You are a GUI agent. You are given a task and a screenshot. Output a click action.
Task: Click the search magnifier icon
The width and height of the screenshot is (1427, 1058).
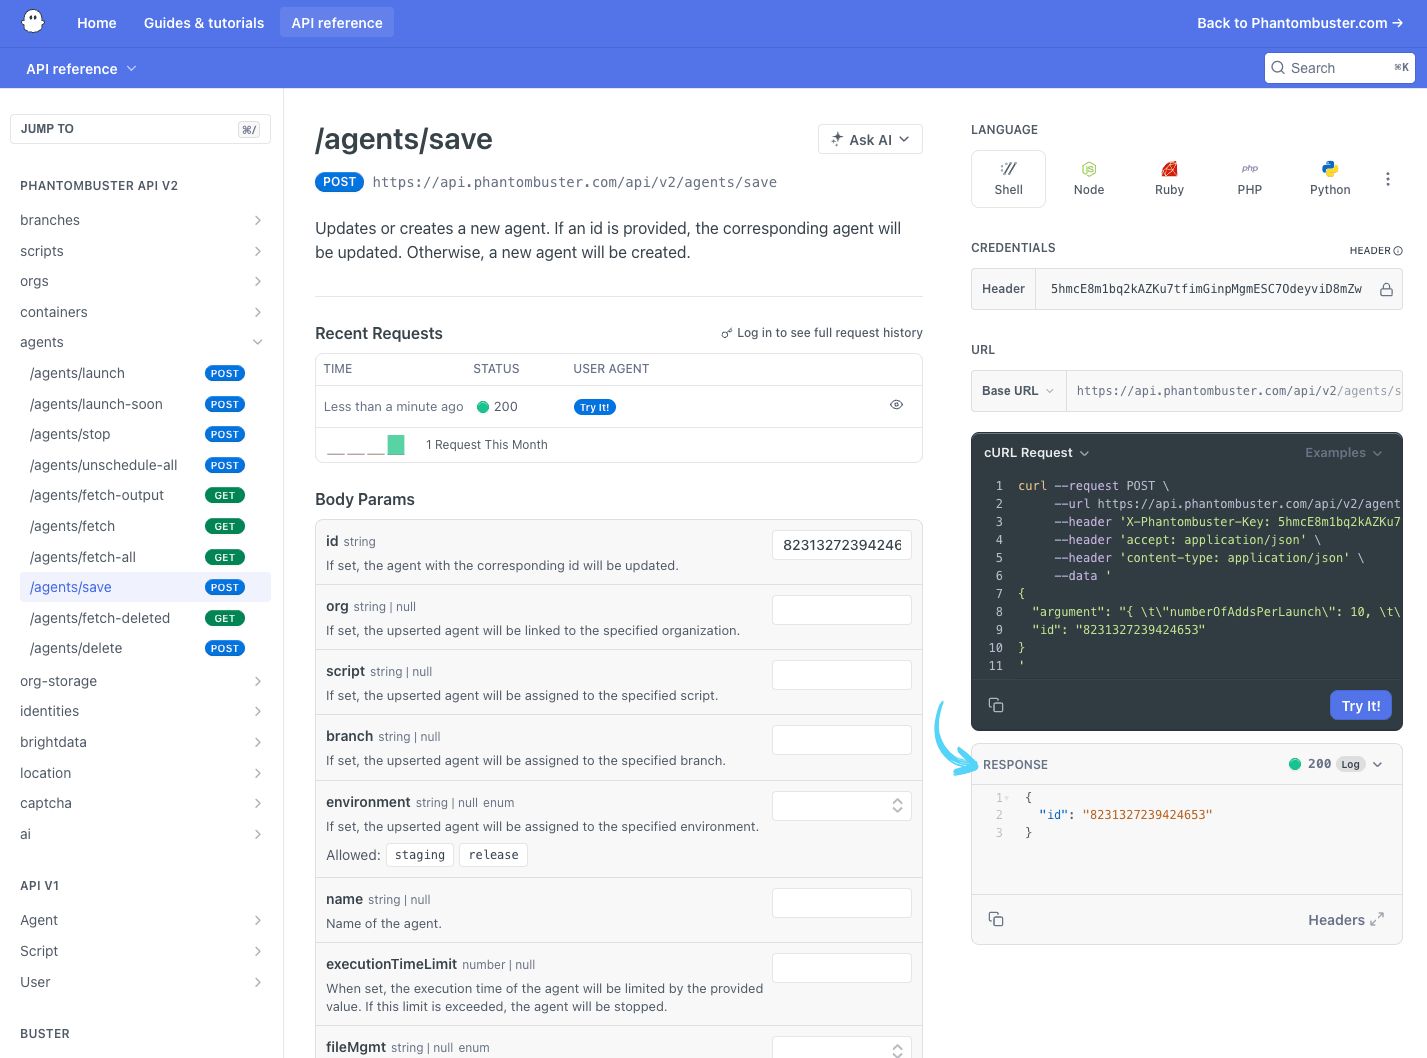point(1278,68)
